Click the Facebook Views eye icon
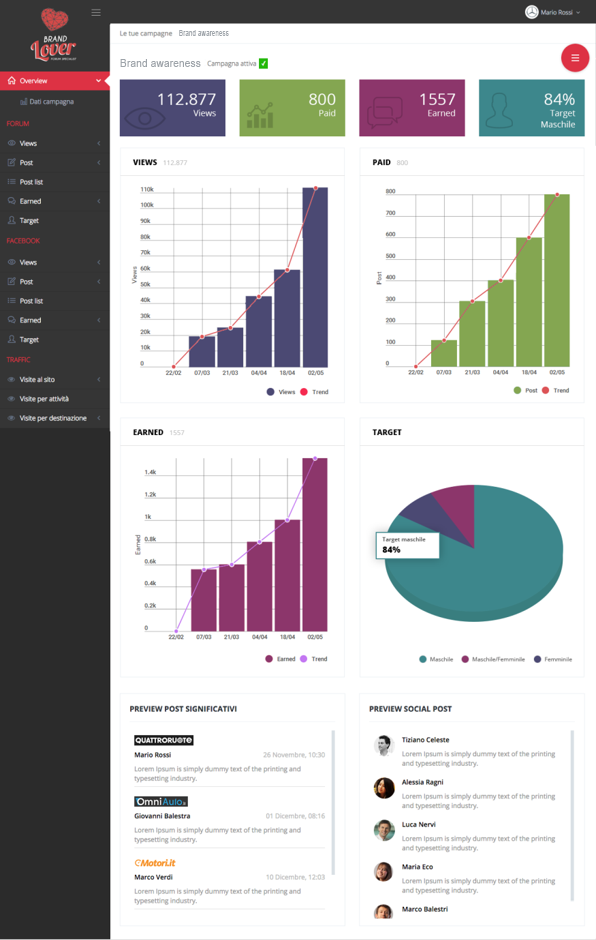This screenshot has width=596, height=940. [11, 262]
